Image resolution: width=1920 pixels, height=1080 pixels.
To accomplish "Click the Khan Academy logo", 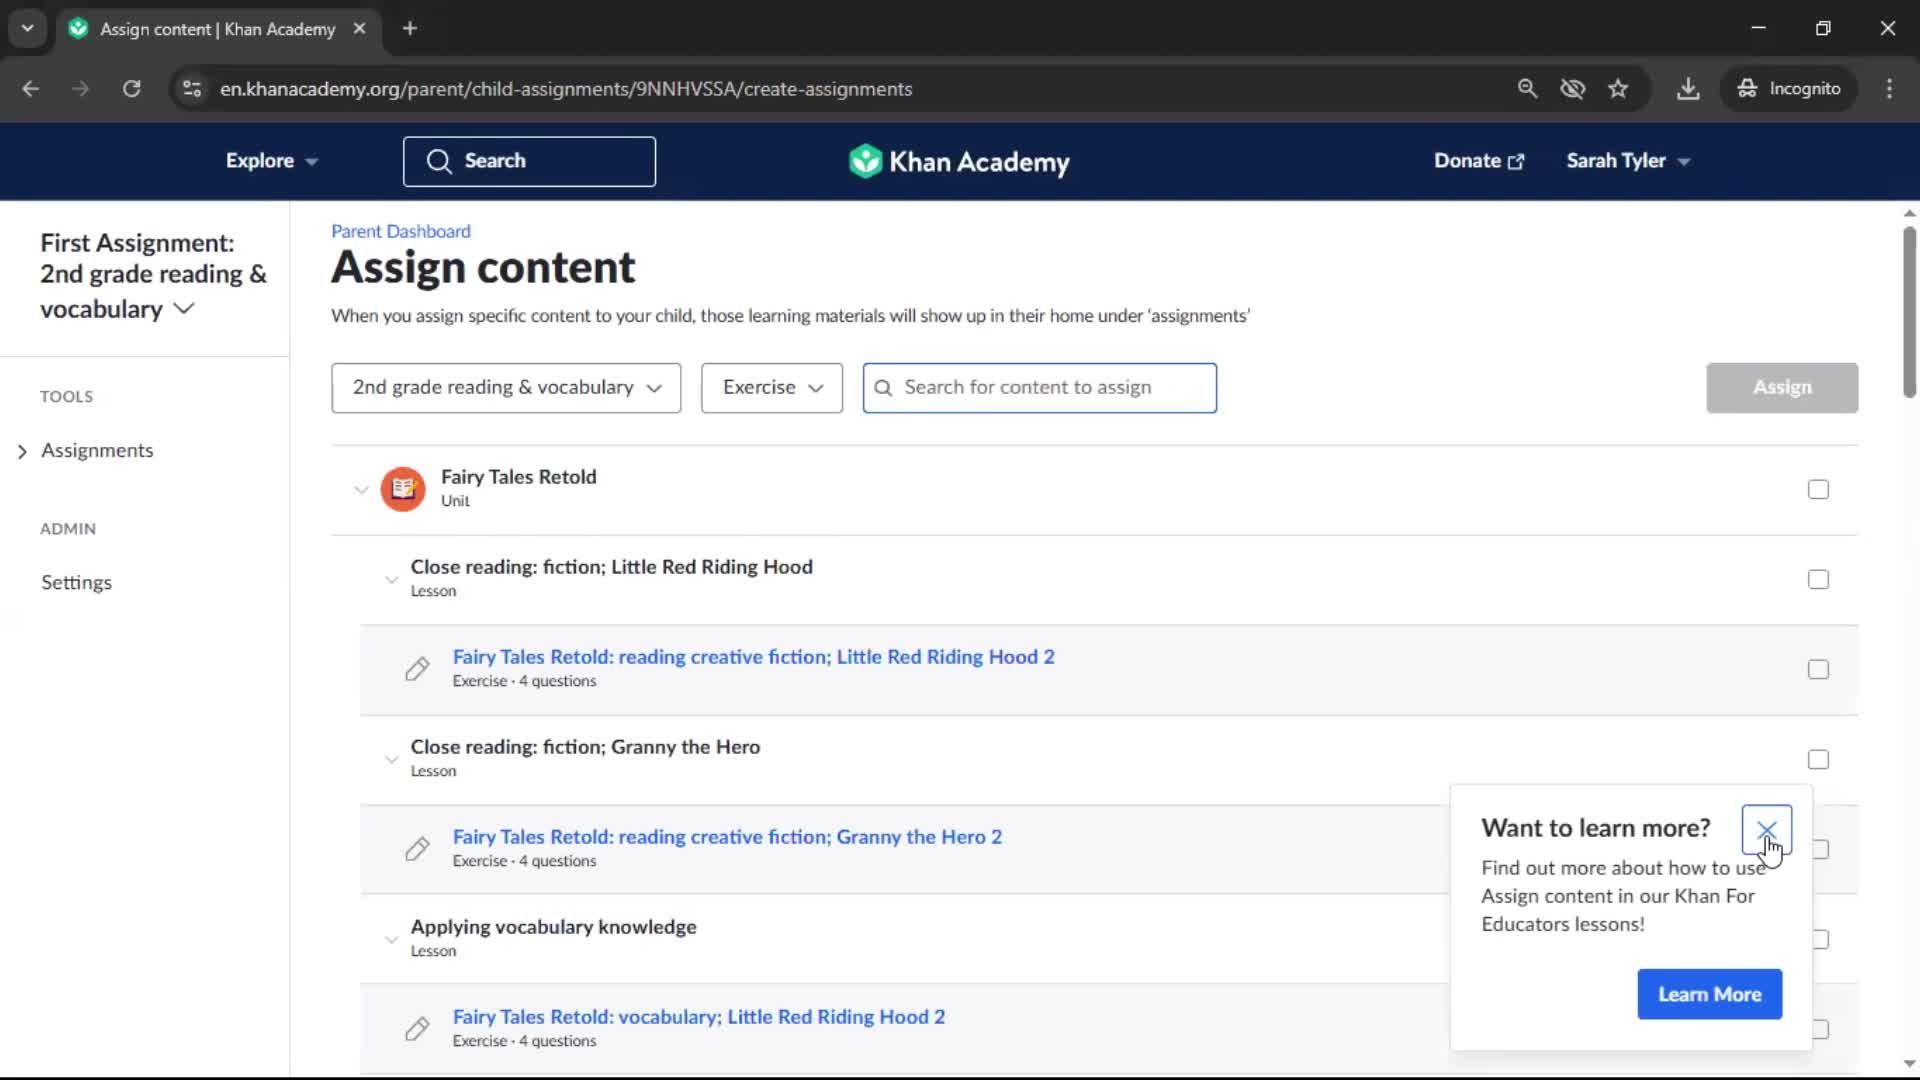I will pos(959,161).
